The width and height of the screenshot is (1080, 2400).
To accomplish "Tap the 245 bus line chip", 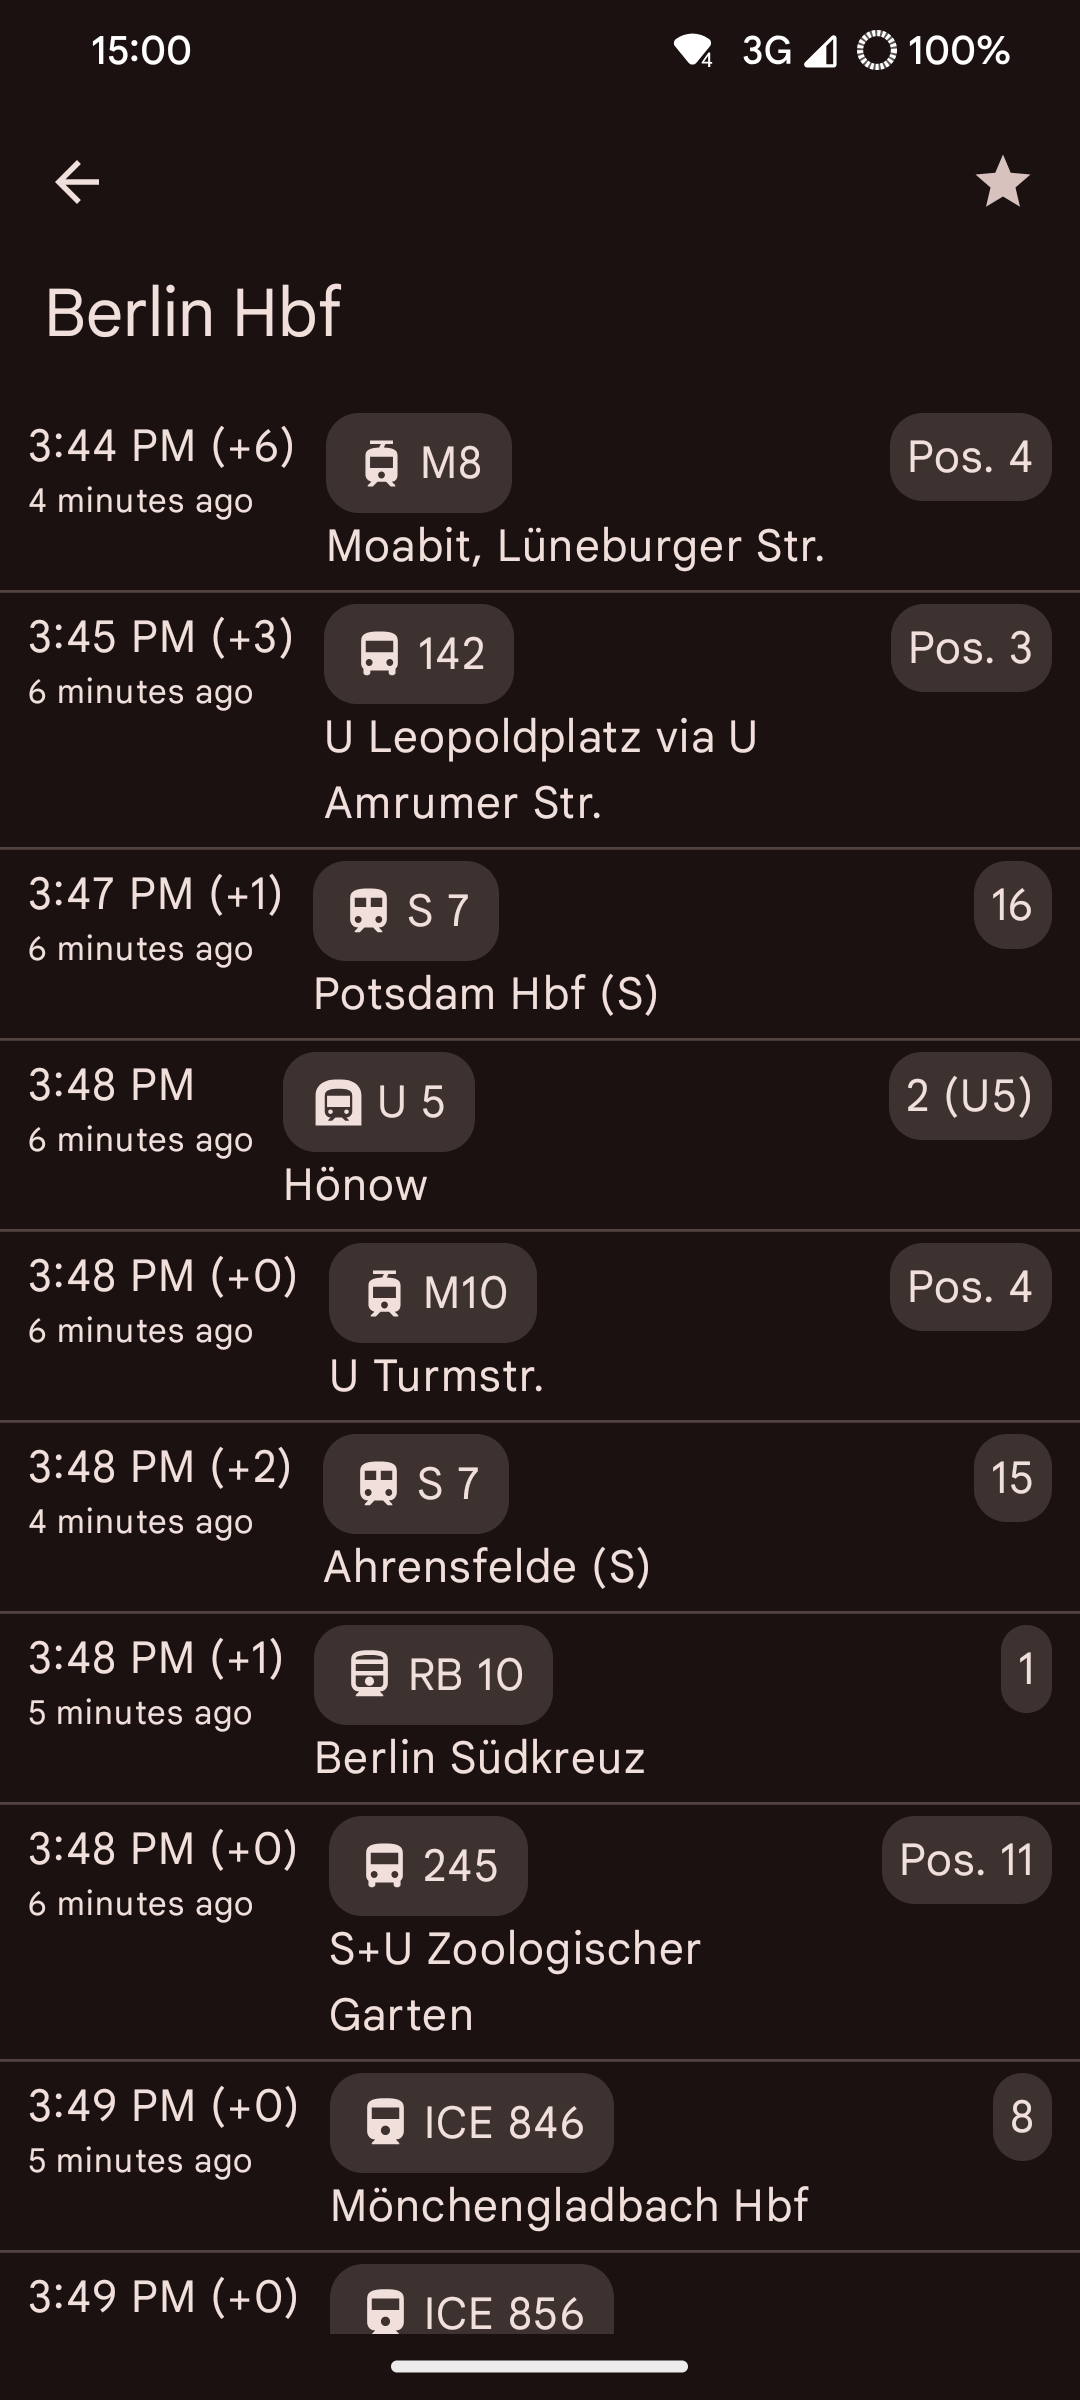I will [x=428, y=1866].
